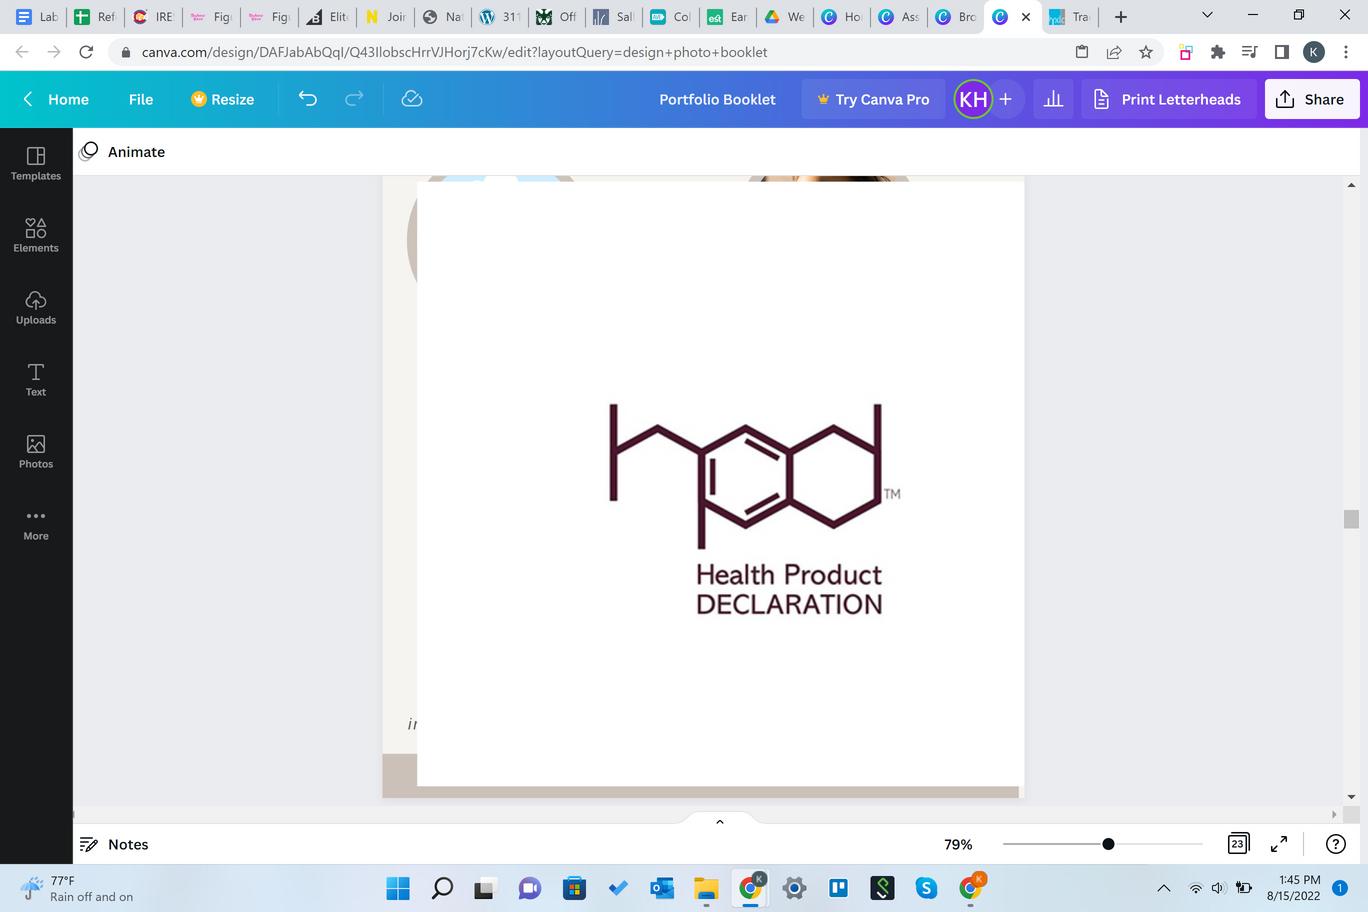
Task: Switch to the IRE browser tab
Action: (153, 17)
